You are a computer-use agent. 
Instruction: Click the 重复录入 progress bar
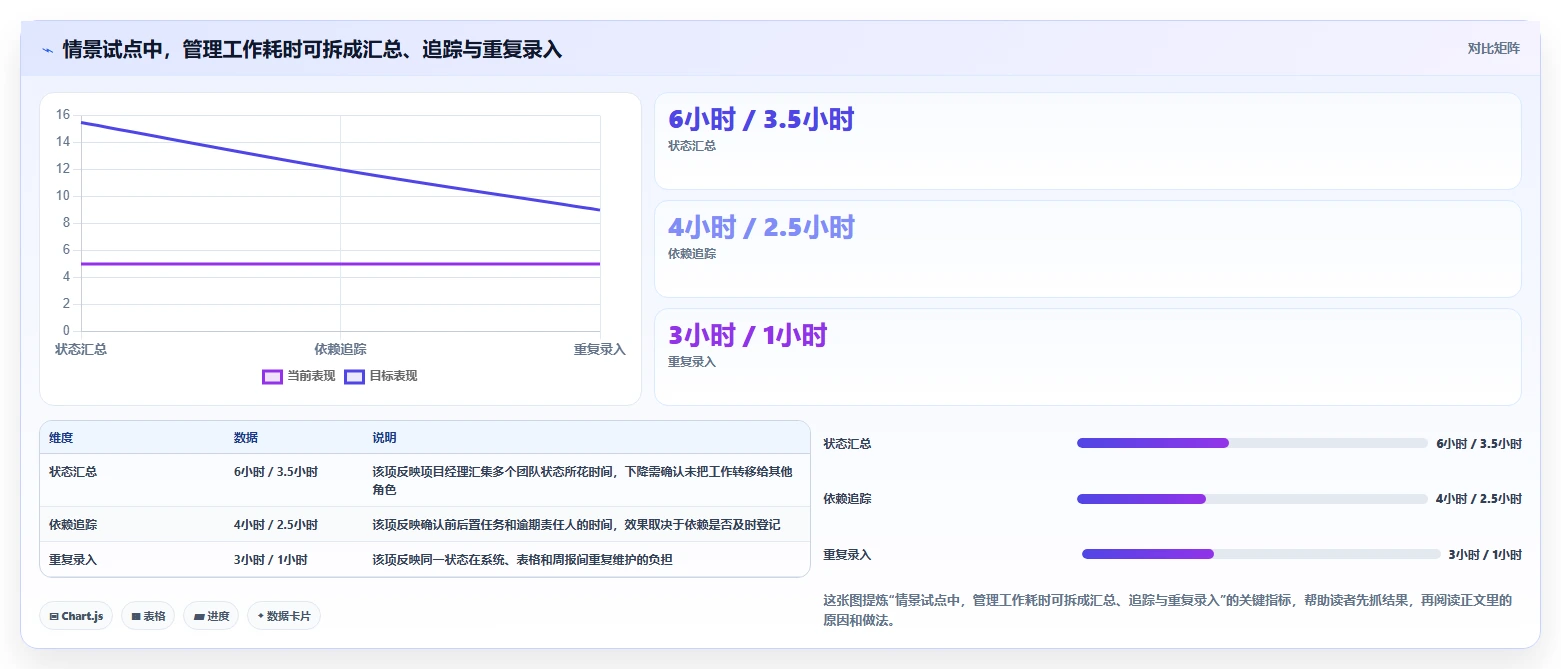point(1261,554)
